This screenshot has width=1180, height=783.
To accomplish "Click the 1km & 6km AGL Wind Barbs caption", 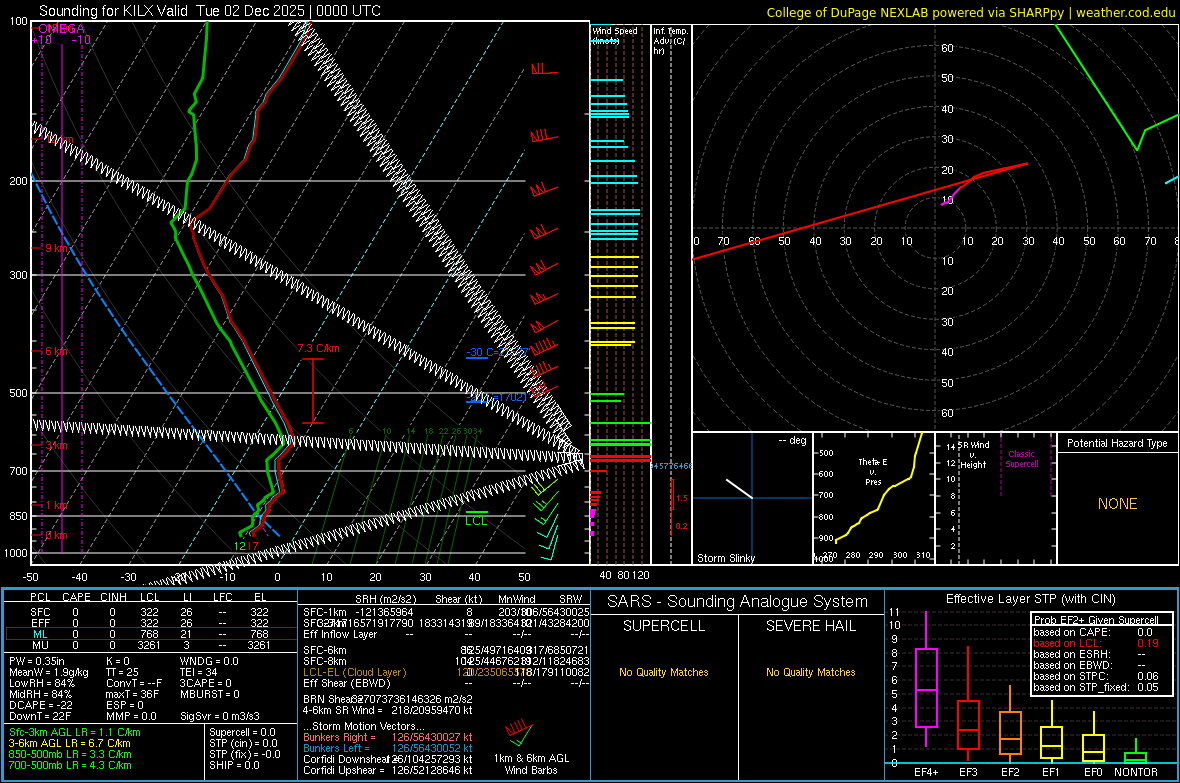I will click(531, 764).
